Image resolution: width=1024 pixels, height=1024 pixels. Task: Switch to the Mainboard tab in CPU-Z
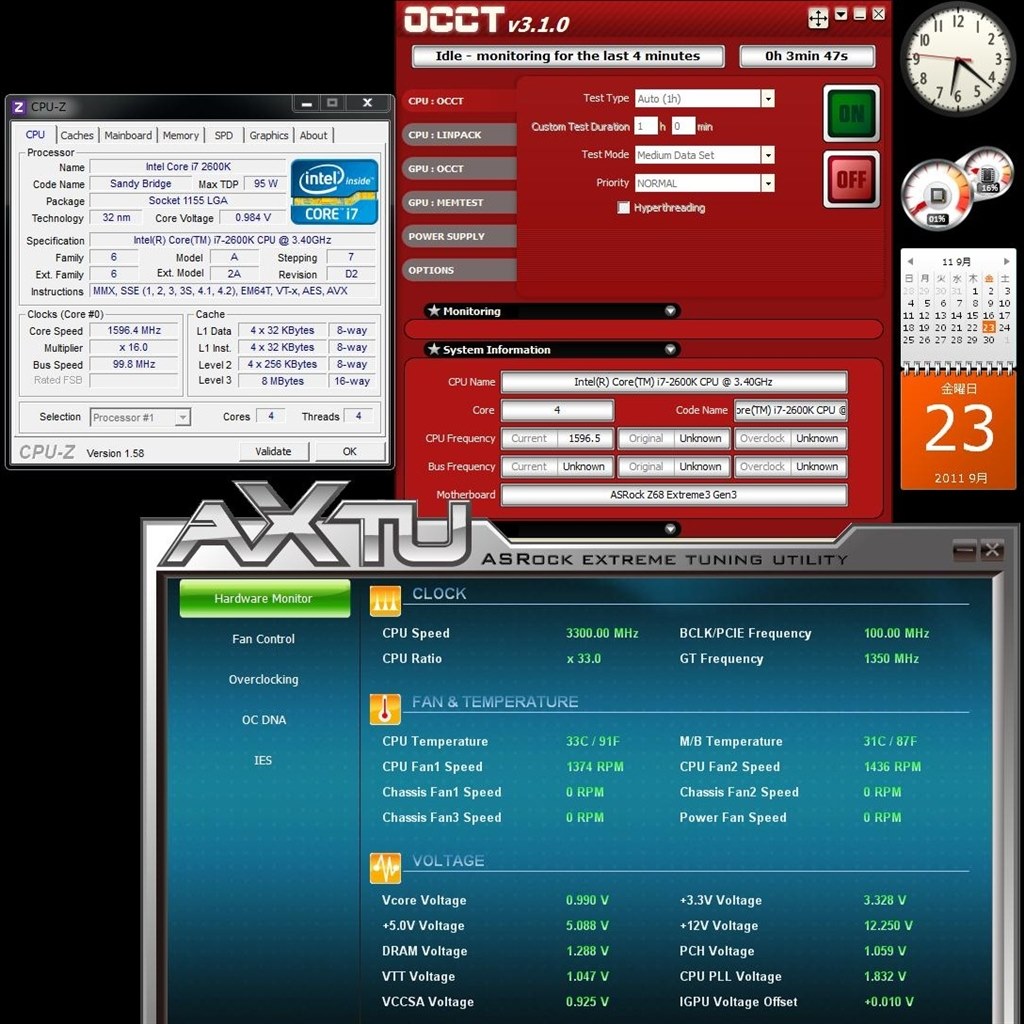(x=128, y=135)
